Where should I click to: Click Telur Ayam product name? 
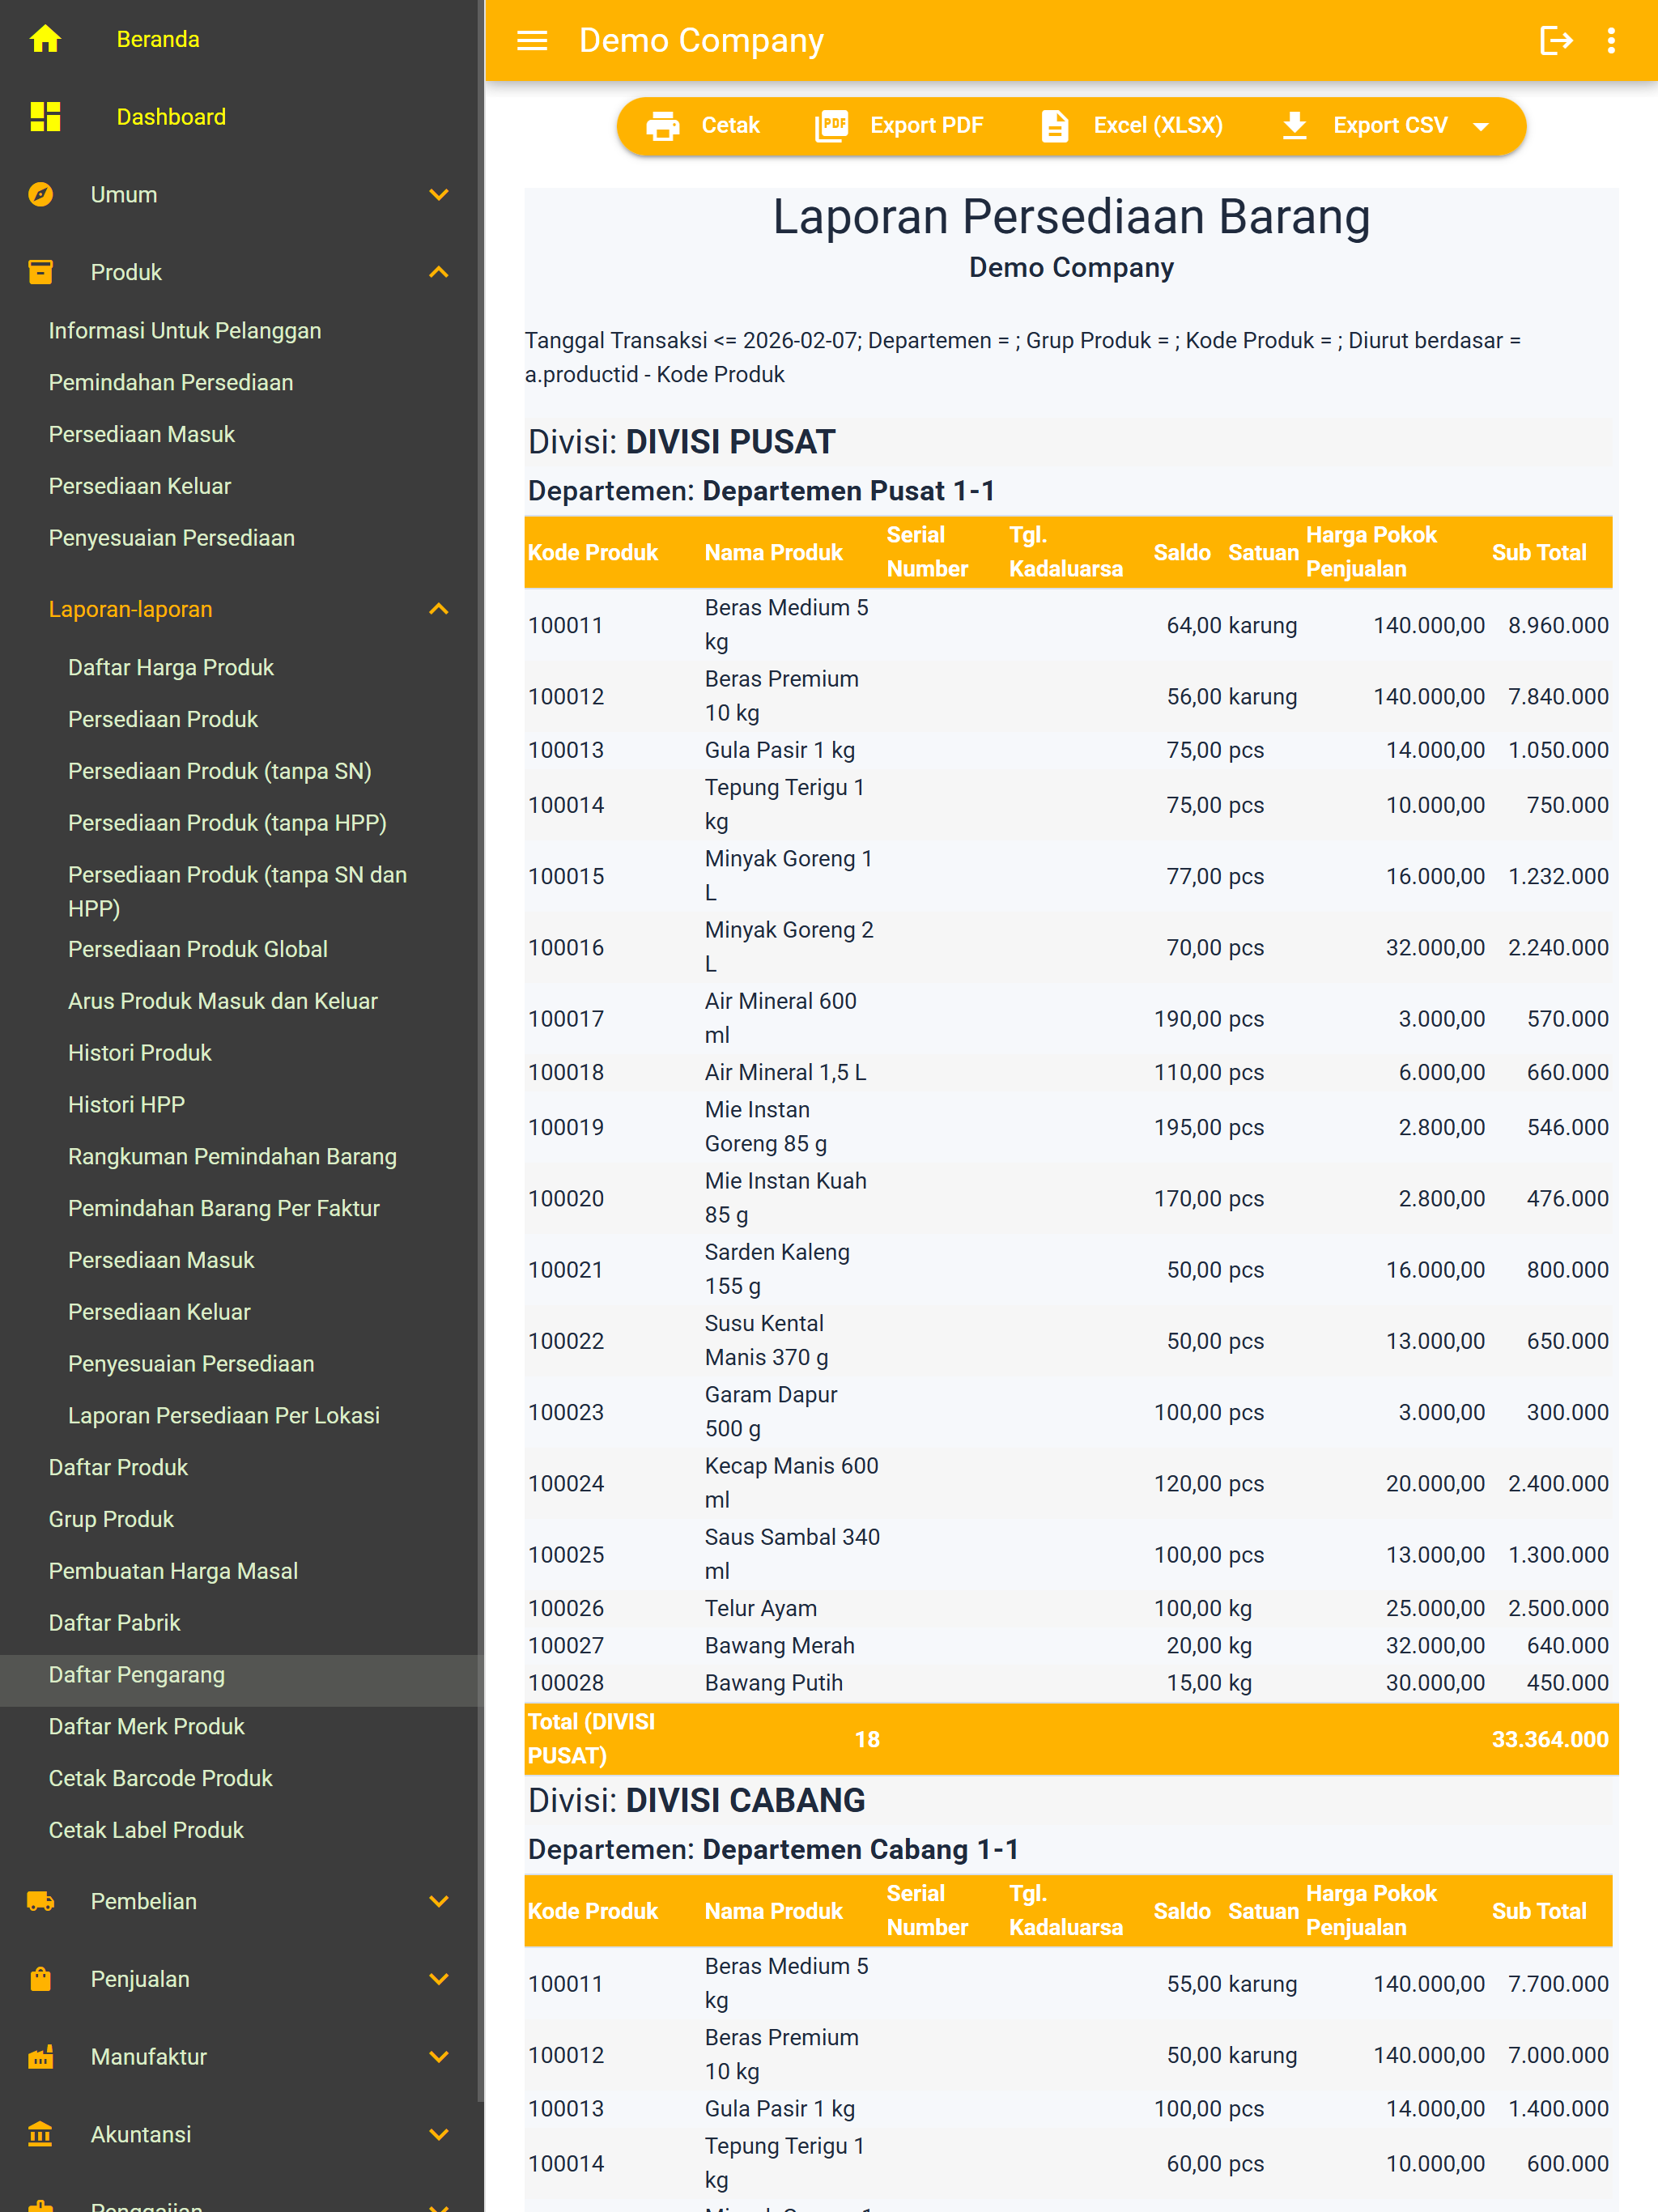[761, 1609]
